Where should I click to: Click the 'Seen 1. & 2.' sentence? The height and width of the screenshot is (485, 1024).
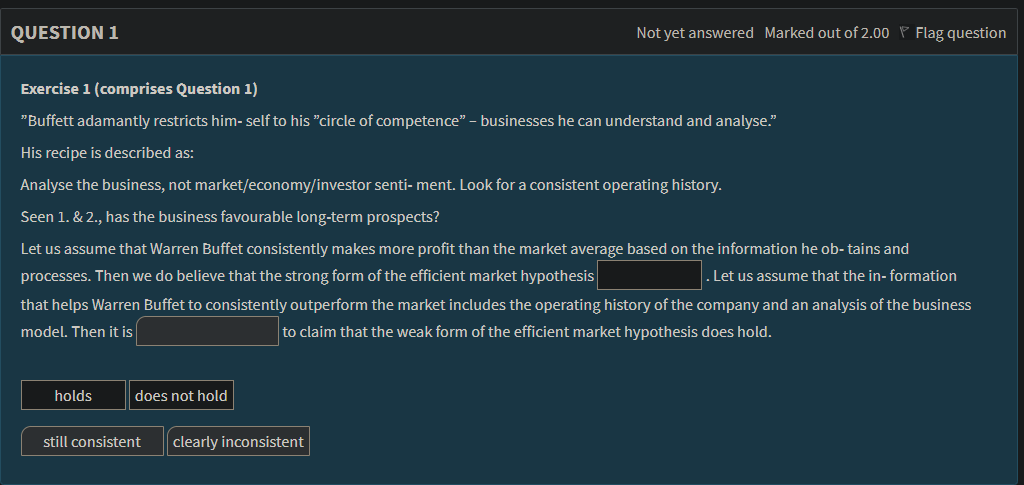pos(230,217)
